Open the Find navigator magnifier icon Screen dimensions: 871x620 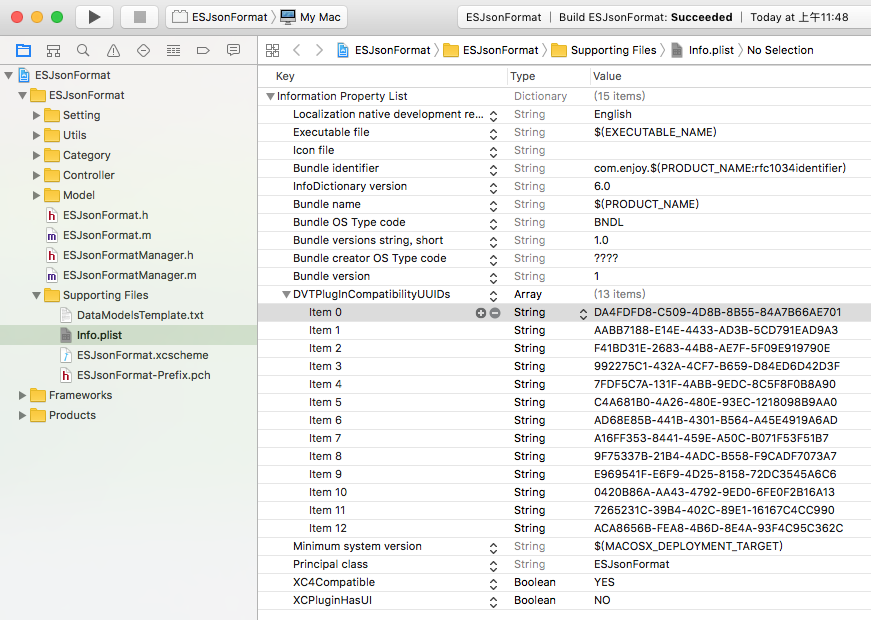83,51
